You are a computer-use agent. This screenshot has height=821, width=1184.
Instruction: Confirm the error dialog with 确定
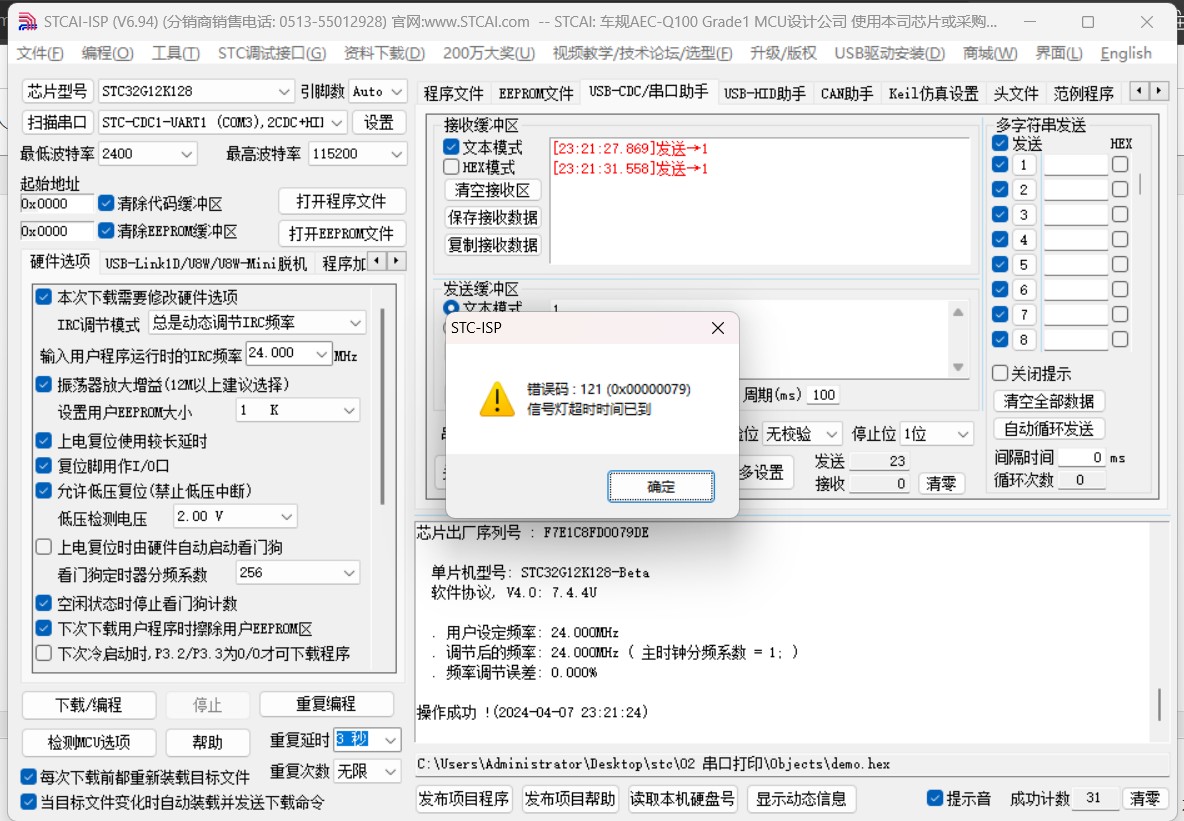(x=661, y=486)
